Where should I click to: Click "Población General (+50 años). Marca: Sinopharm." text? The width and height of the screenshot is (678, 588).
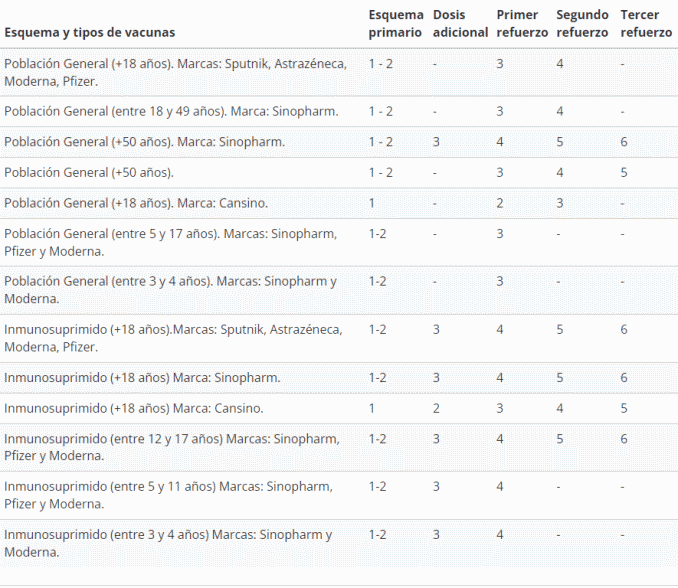144,142
